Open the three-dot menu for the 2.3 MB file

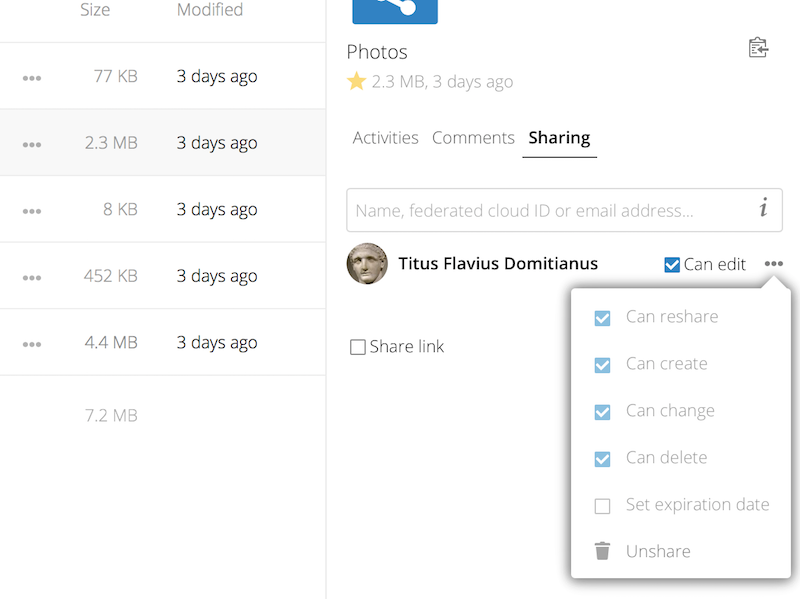click(31, 142)
